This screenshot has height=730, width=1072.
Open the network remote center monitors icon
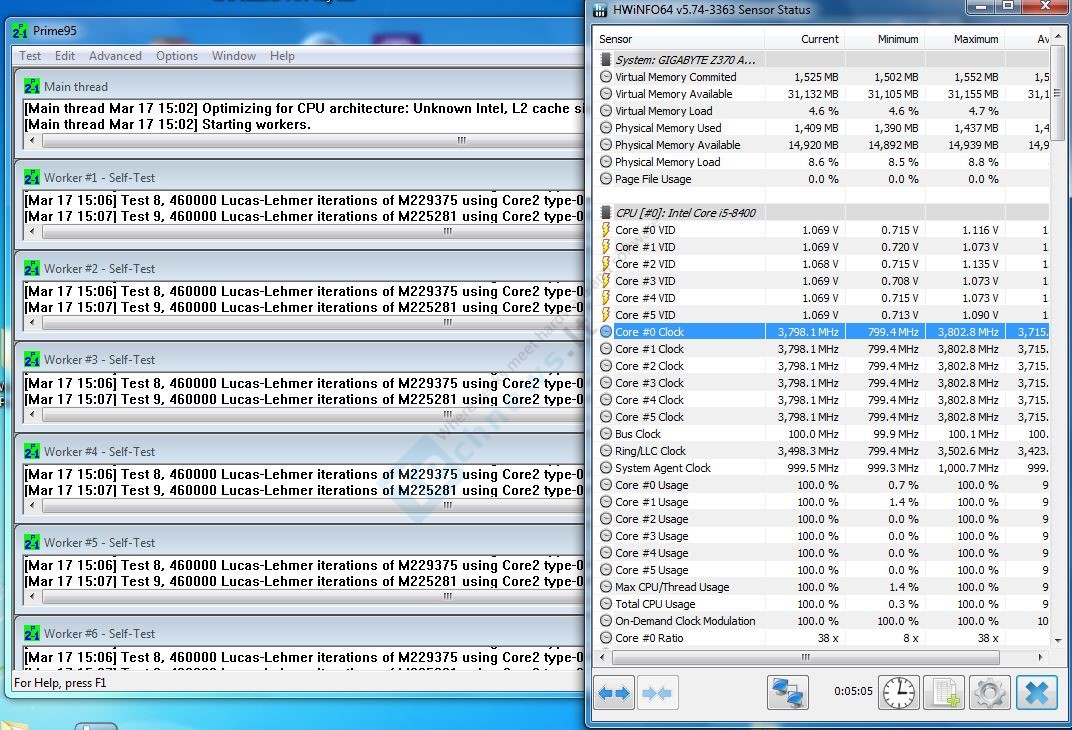tap(788, 692)
